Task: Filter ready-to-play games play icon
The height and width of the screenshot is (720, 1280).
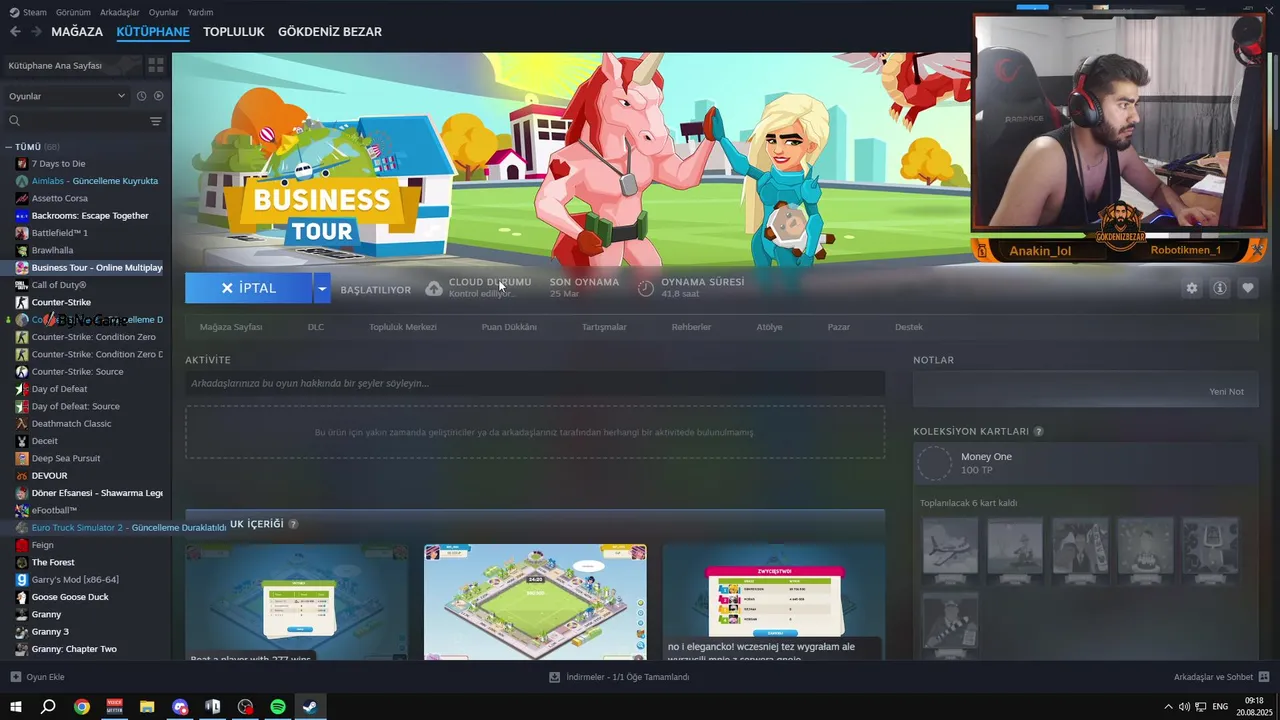Action: click(x=158, y=96)
